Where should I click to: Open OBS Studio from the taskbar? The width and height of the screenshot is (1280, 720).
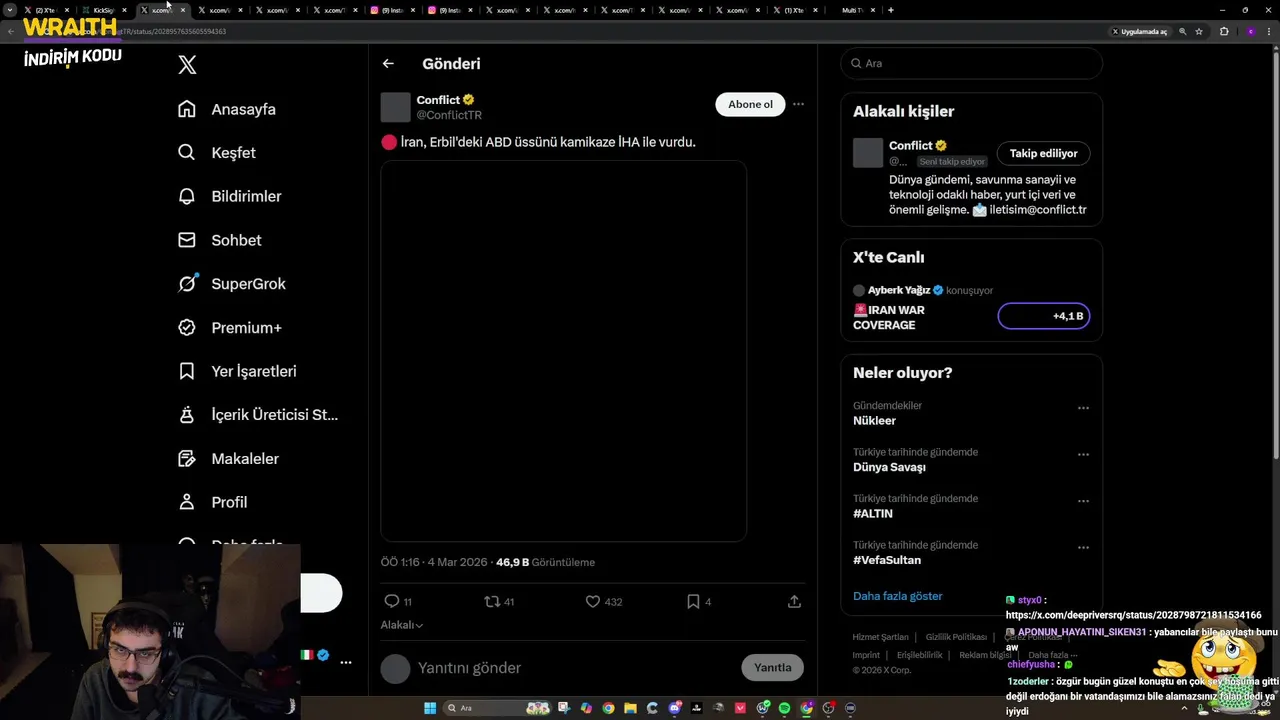[x=828, y=708]
